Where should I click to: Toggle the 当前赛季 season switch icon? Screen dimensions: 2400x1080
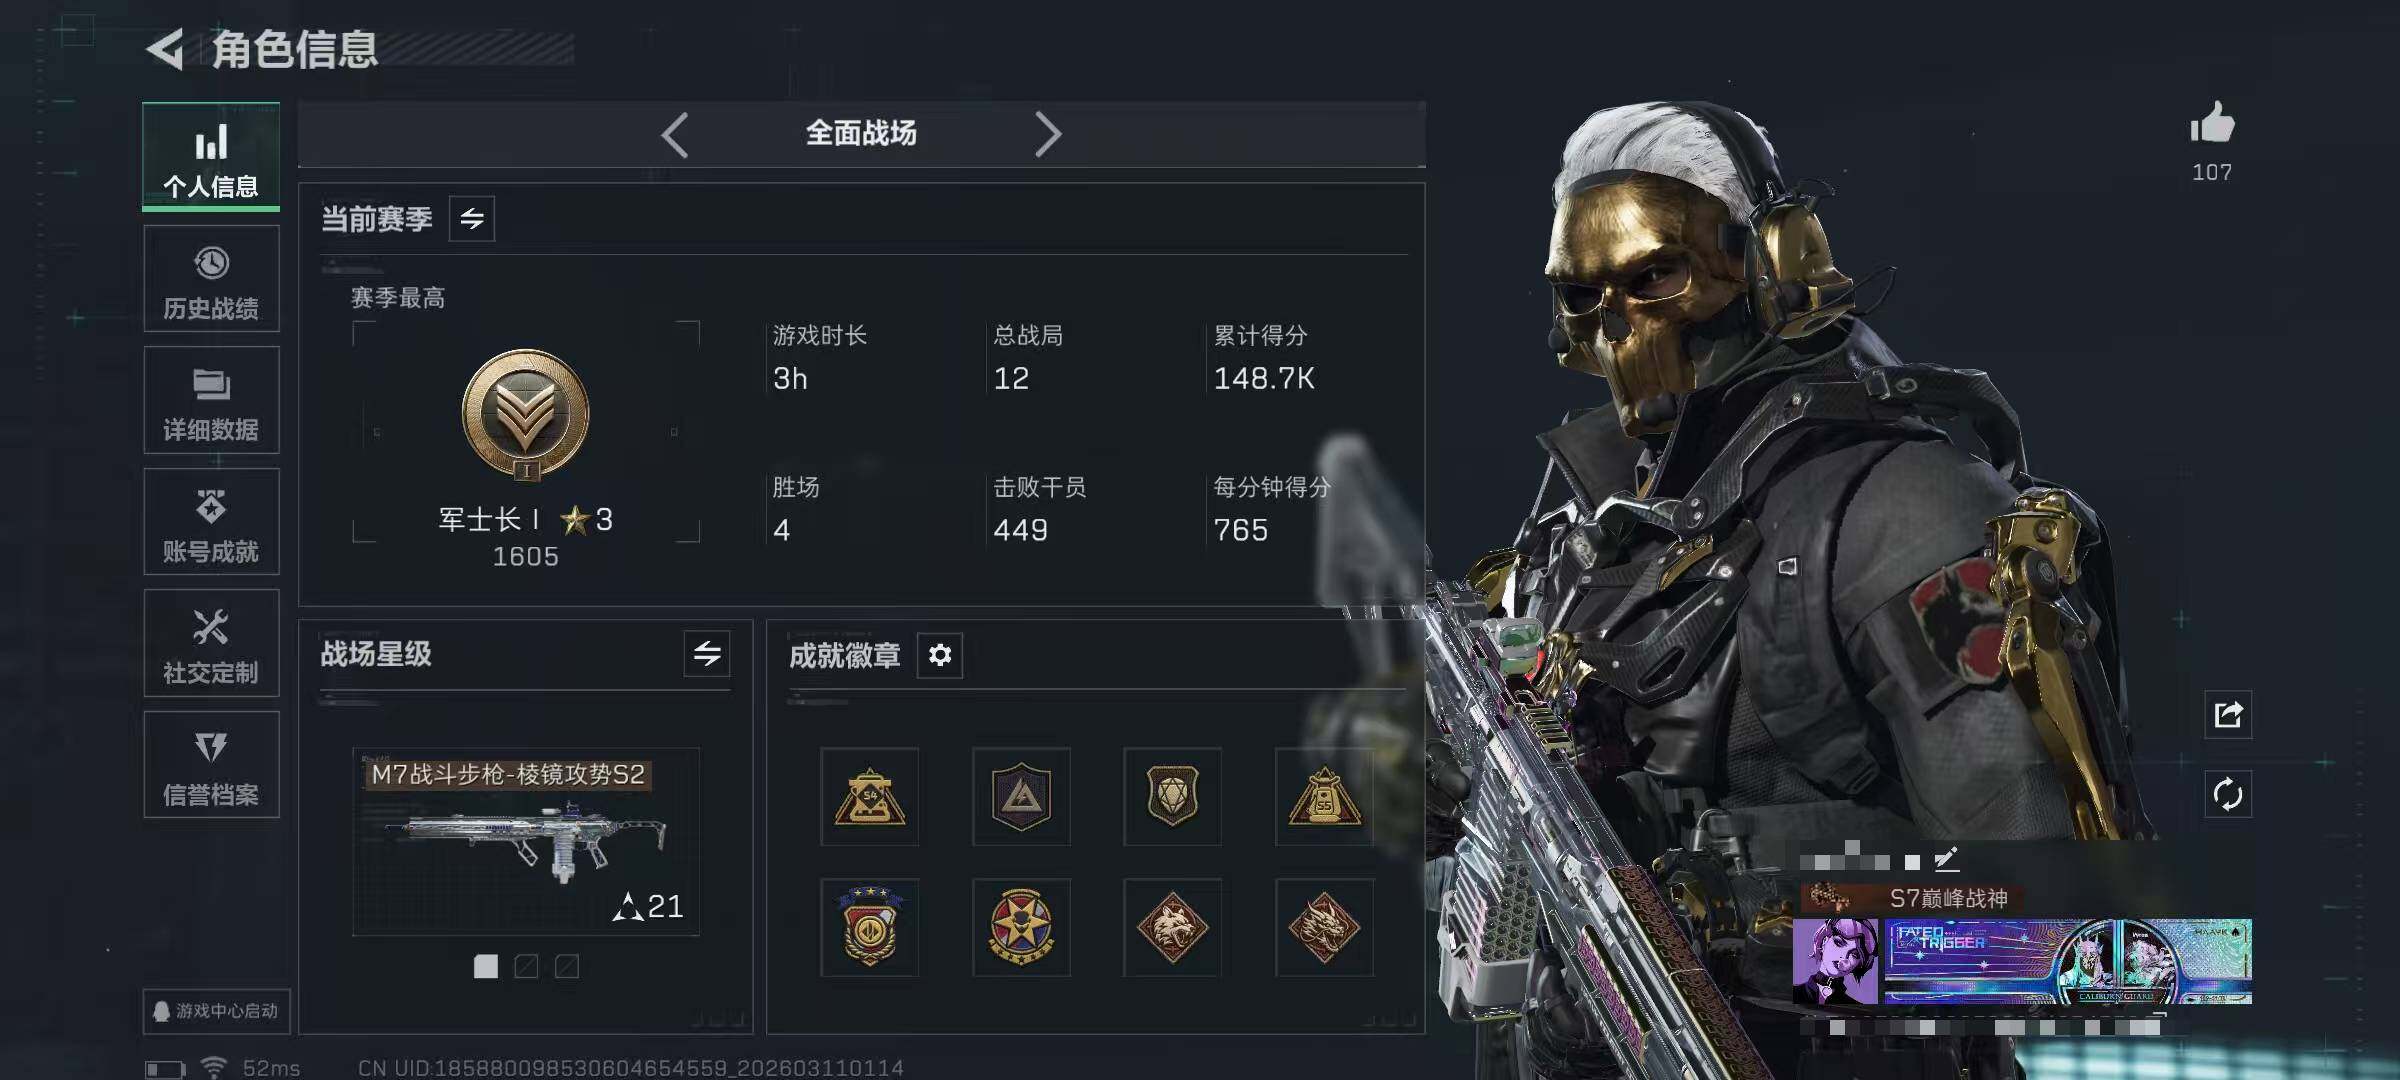coord(472,218)
